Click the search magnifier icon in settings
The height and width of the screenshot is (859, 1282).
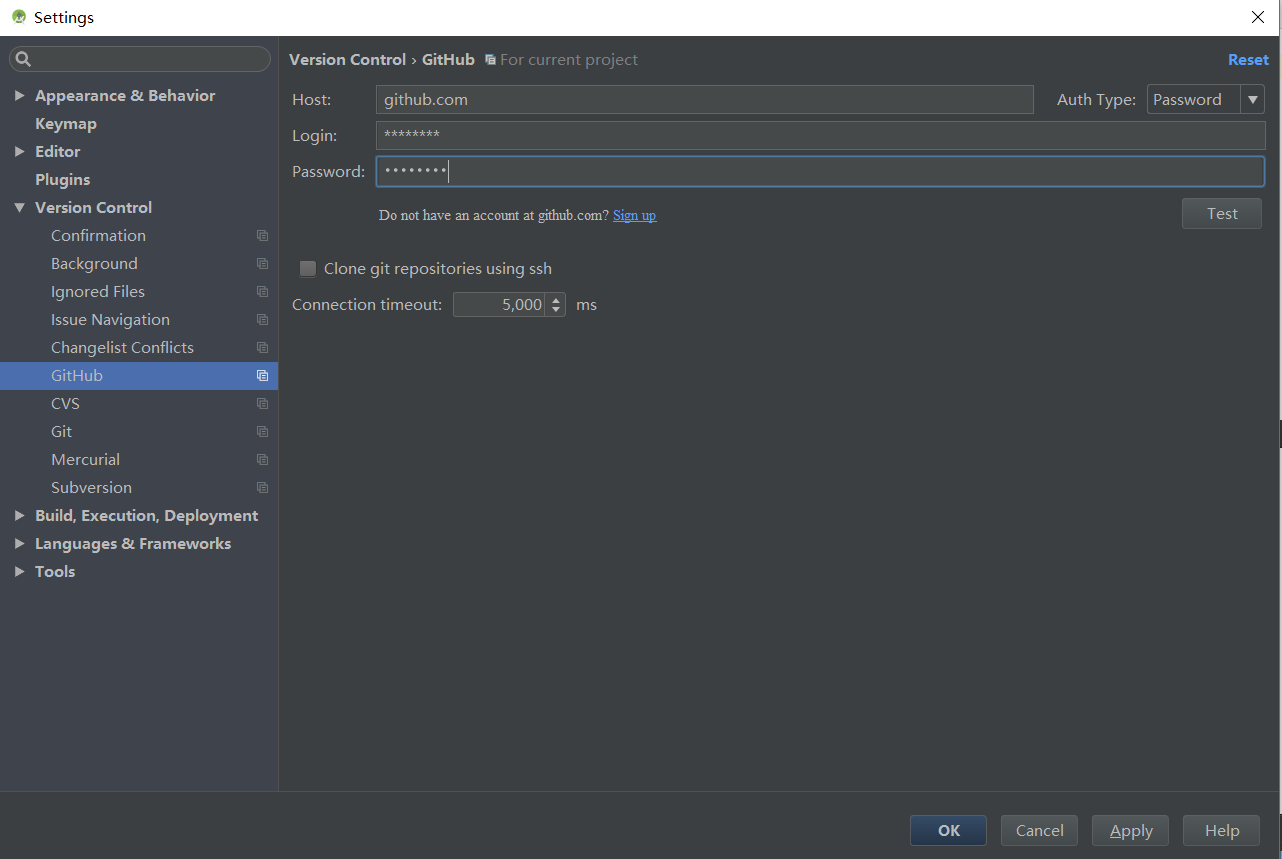coord(24,59)
